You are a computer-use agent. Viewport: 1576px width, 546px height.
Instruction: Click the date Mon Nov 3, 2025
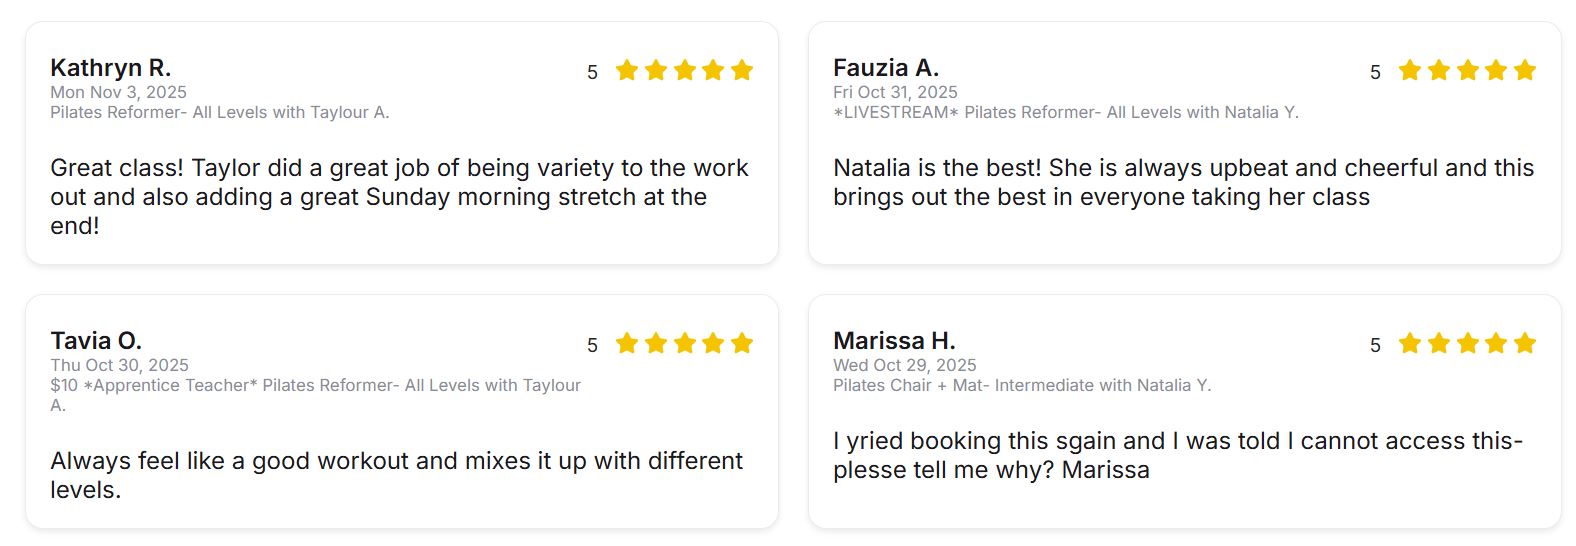click(x=118, y=92)
